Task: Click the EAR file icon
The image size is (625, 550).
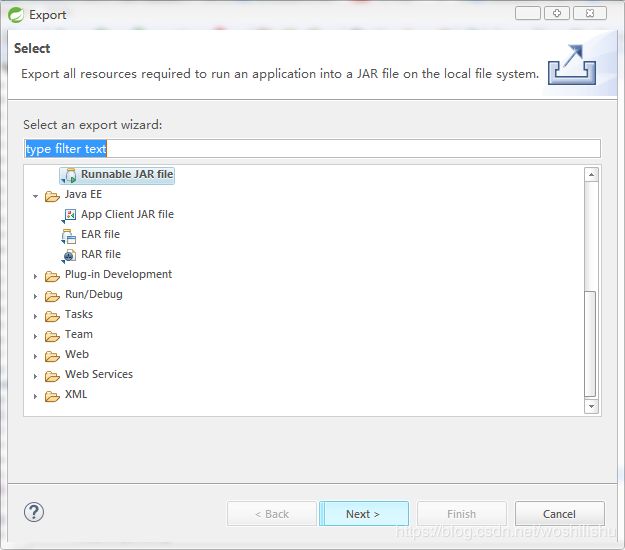Action: pyautogui.click(x=69, y=236)
